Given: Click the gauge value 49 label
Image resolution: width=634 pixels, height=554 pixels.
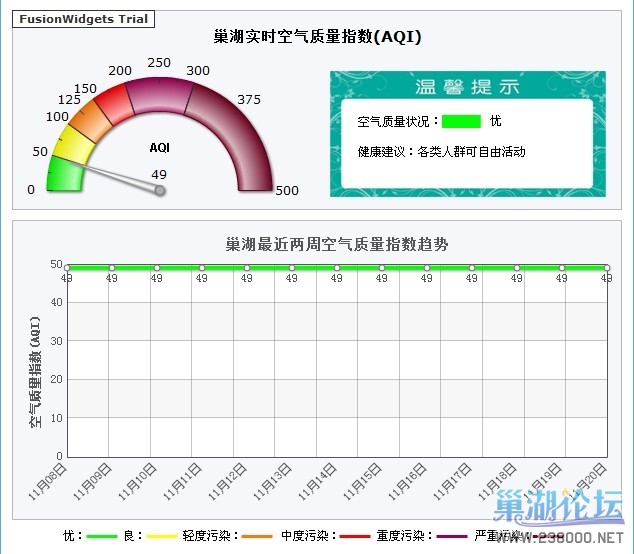Looking at the screenshot, I should pos(159,174).
